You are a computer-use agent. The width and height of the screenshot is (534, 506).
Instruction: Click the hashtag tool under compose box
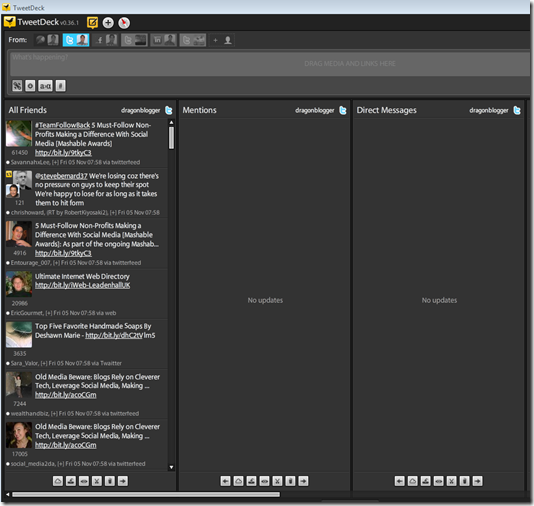pyautogui.click(x=61, y=85)
